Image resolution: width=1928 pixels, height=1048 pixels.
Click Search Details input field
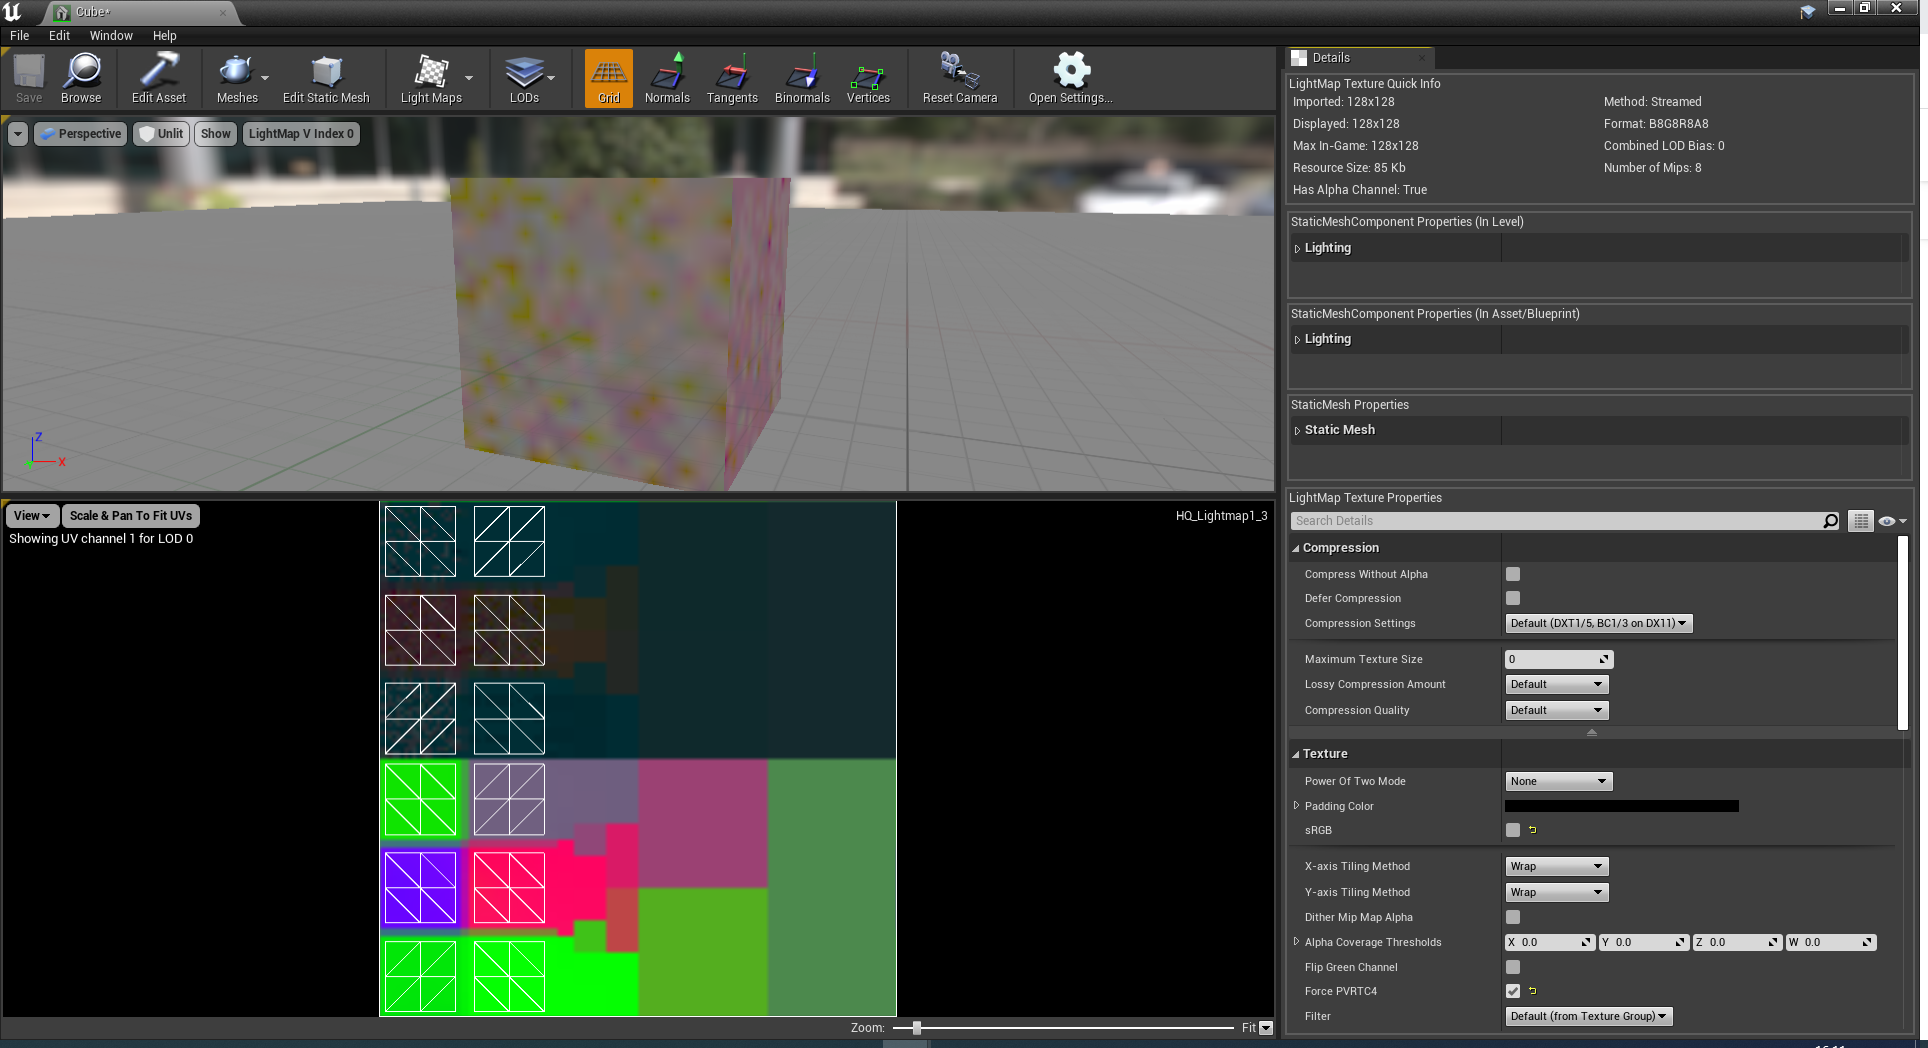(x=1557, y=521)
